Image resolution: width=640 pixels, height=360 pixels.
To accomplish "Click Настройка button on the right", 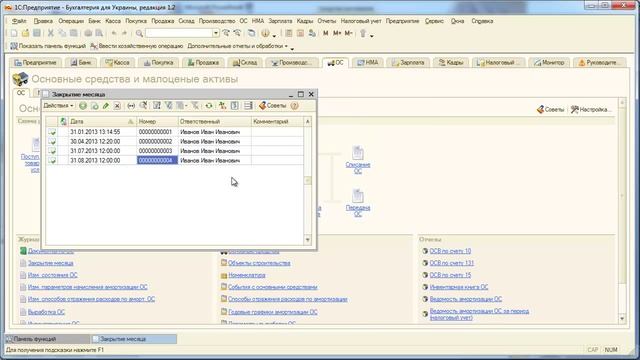I will [591, 109].
